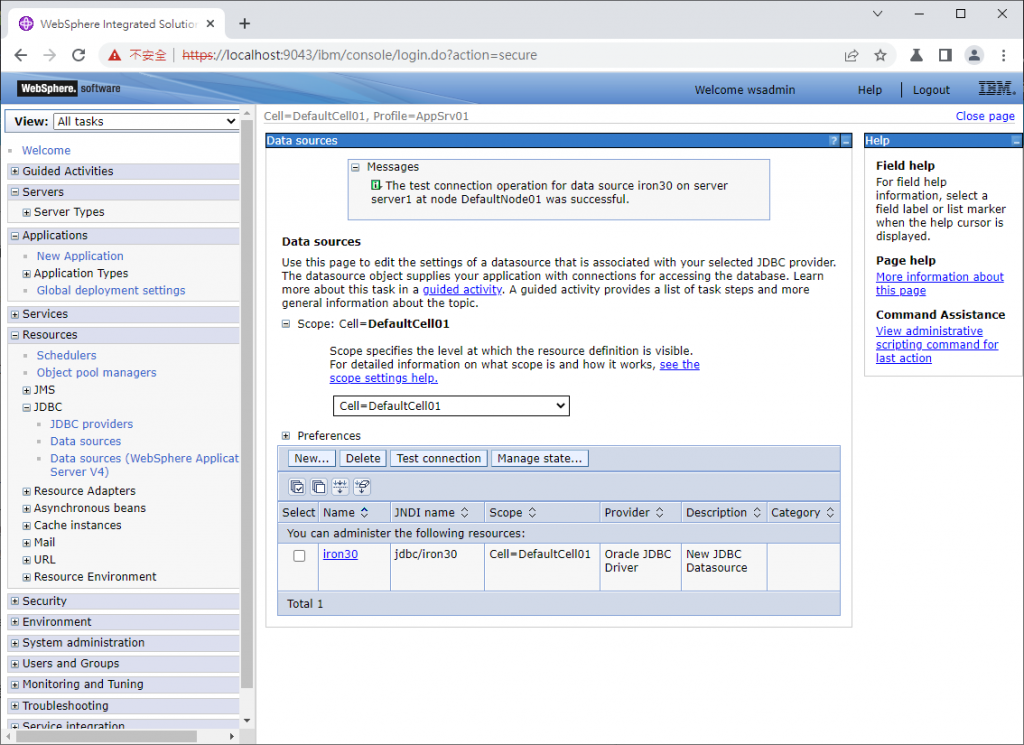This screenshot has width=1024, height=745.
Task: Click the Manage state... button
Action: point(539,458)
